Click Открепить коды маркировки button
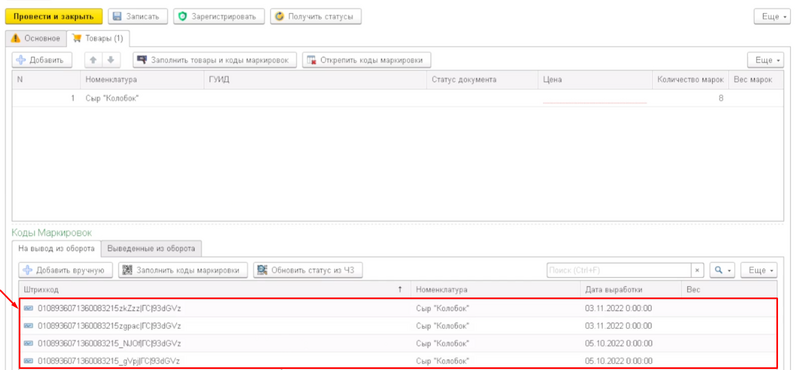 coord(367,60)
